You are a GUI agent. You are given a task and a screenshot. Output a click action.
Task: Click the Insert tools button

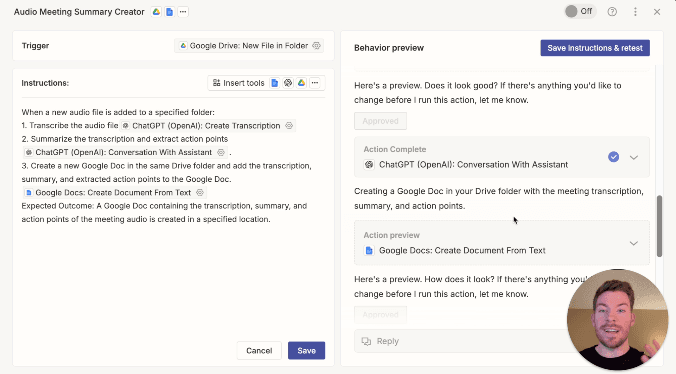238,83
